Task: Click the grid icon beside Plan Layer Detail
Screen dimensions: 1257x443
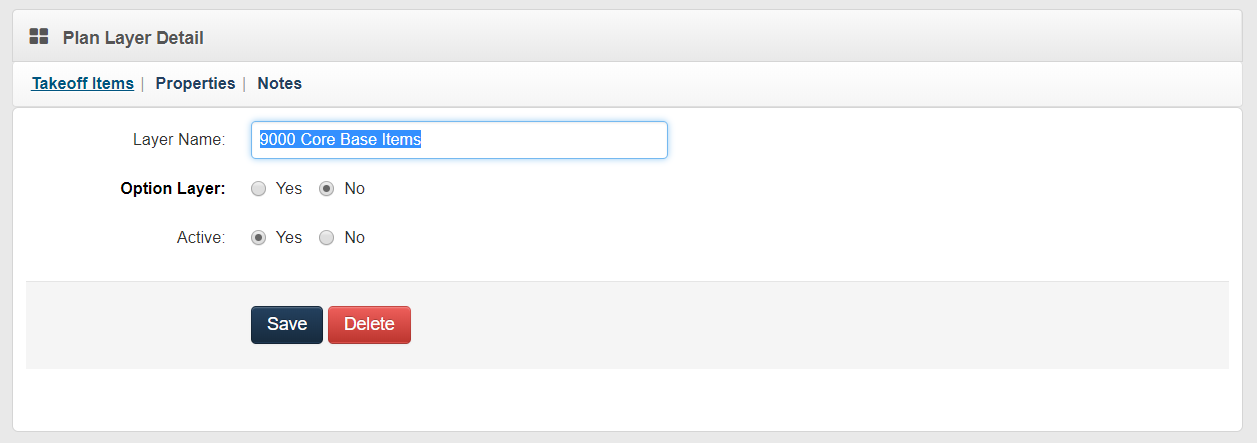Action: (x=39, y=37)
